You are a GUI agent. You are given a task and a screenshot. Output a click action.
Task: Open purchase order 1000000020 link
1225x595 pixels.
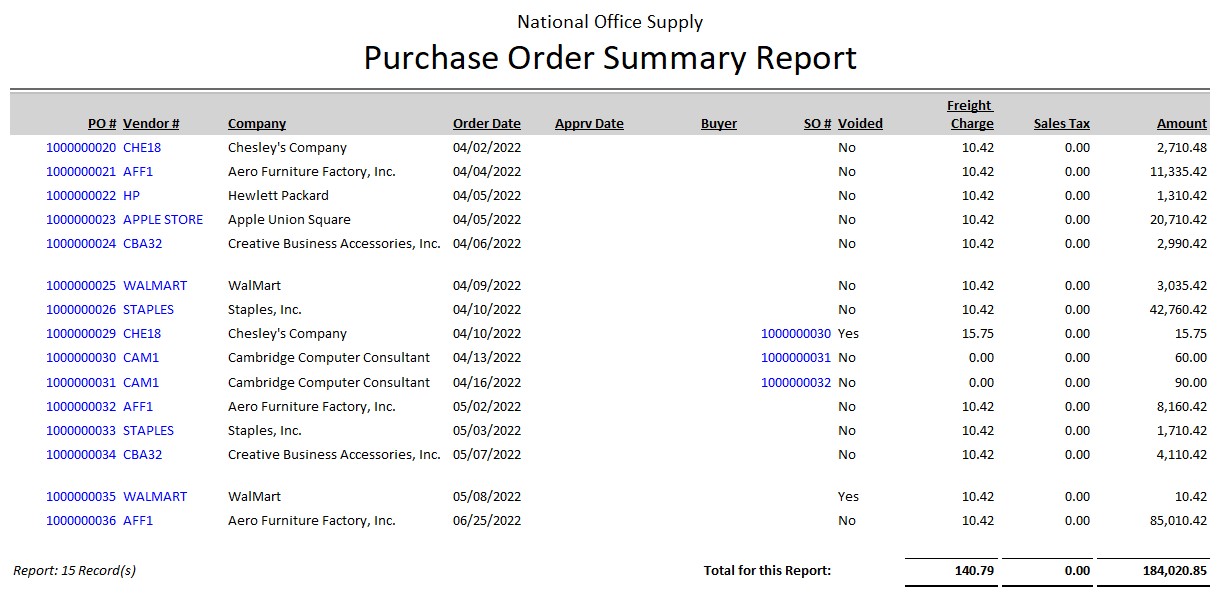81,148
